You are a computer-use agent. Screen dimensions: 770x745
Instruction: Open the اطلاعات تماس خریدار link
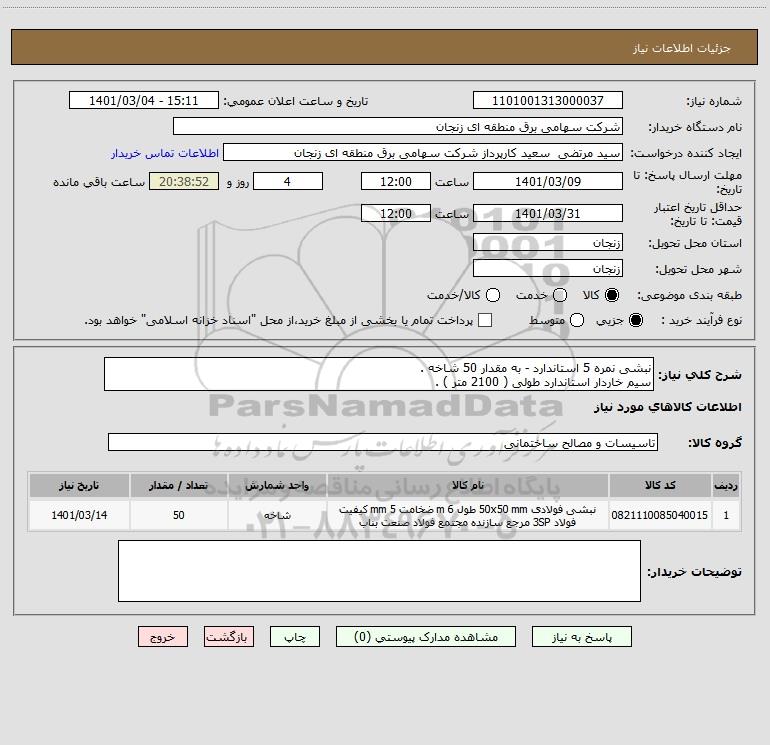coord(165,153)
